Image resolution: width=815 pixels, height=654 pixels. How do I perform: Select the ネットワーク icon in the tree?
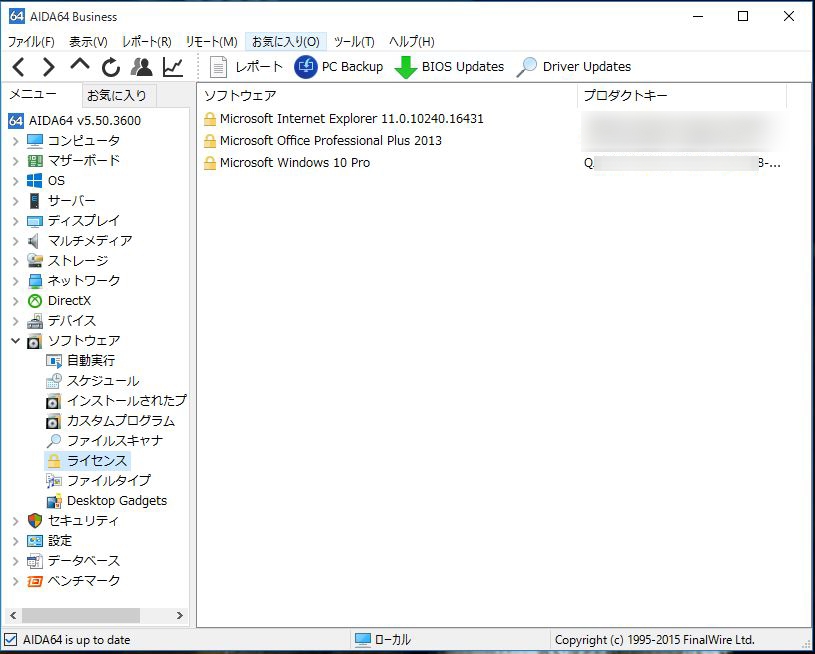35,281
